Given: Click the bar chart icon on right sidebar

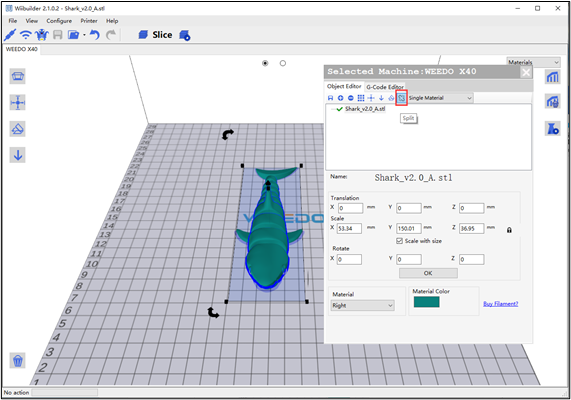Looking at the screenshot, I should click(x=552, y=77).
